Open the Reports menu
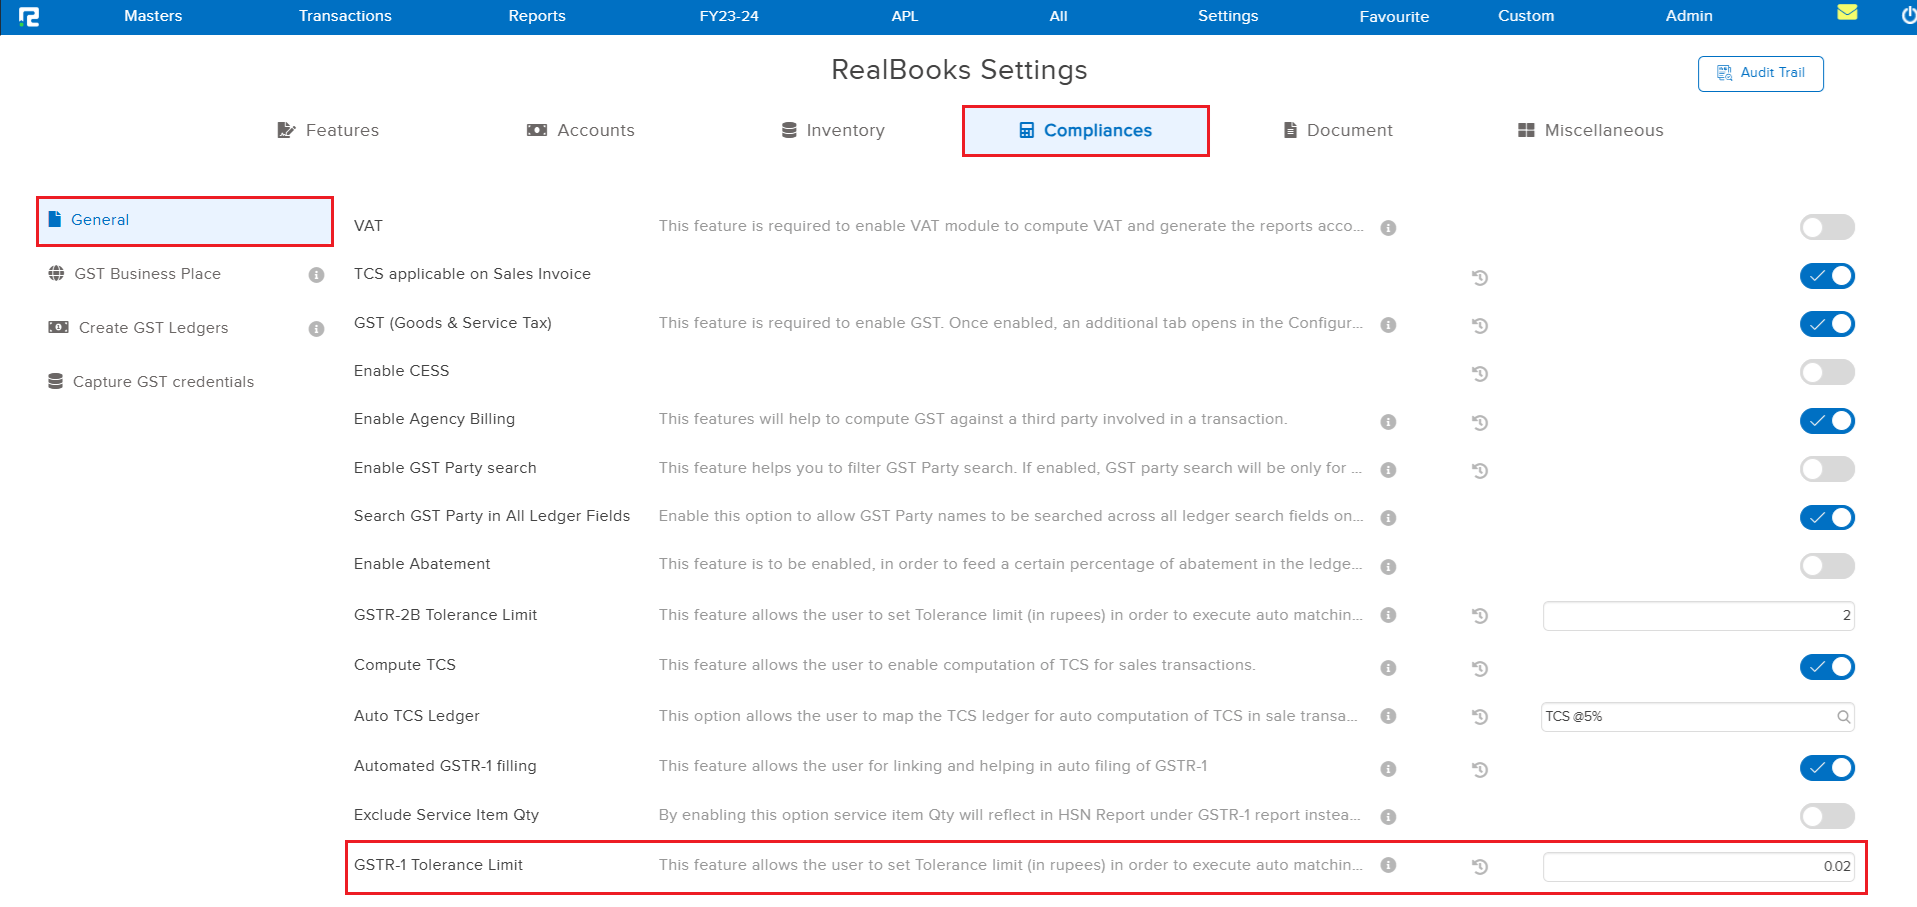The width and height of the screenshot is (1917, 907). (x=537, y=16)
